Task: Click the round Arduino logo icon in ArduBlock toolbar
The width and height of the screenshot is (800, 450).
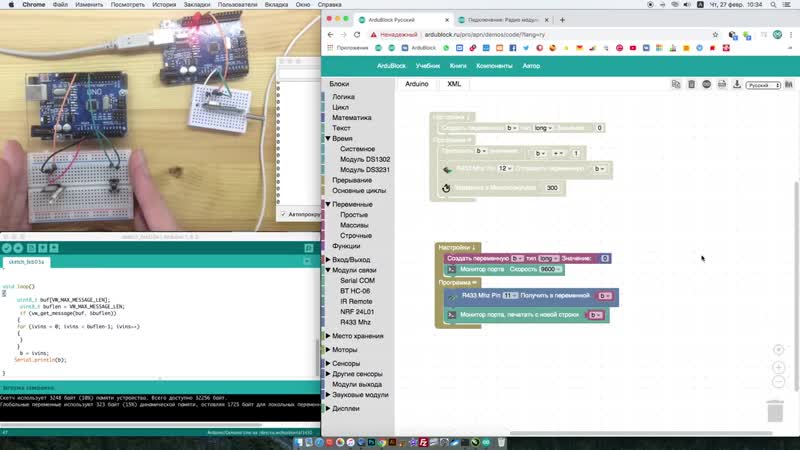Action: coord(707,84)
